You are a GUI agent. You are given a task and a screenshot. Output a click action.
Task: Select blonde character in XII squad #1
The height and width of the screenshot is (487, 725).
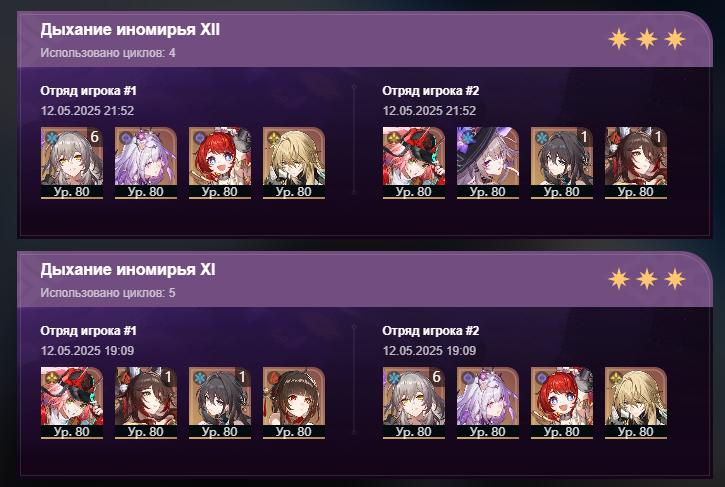(294, 163)
